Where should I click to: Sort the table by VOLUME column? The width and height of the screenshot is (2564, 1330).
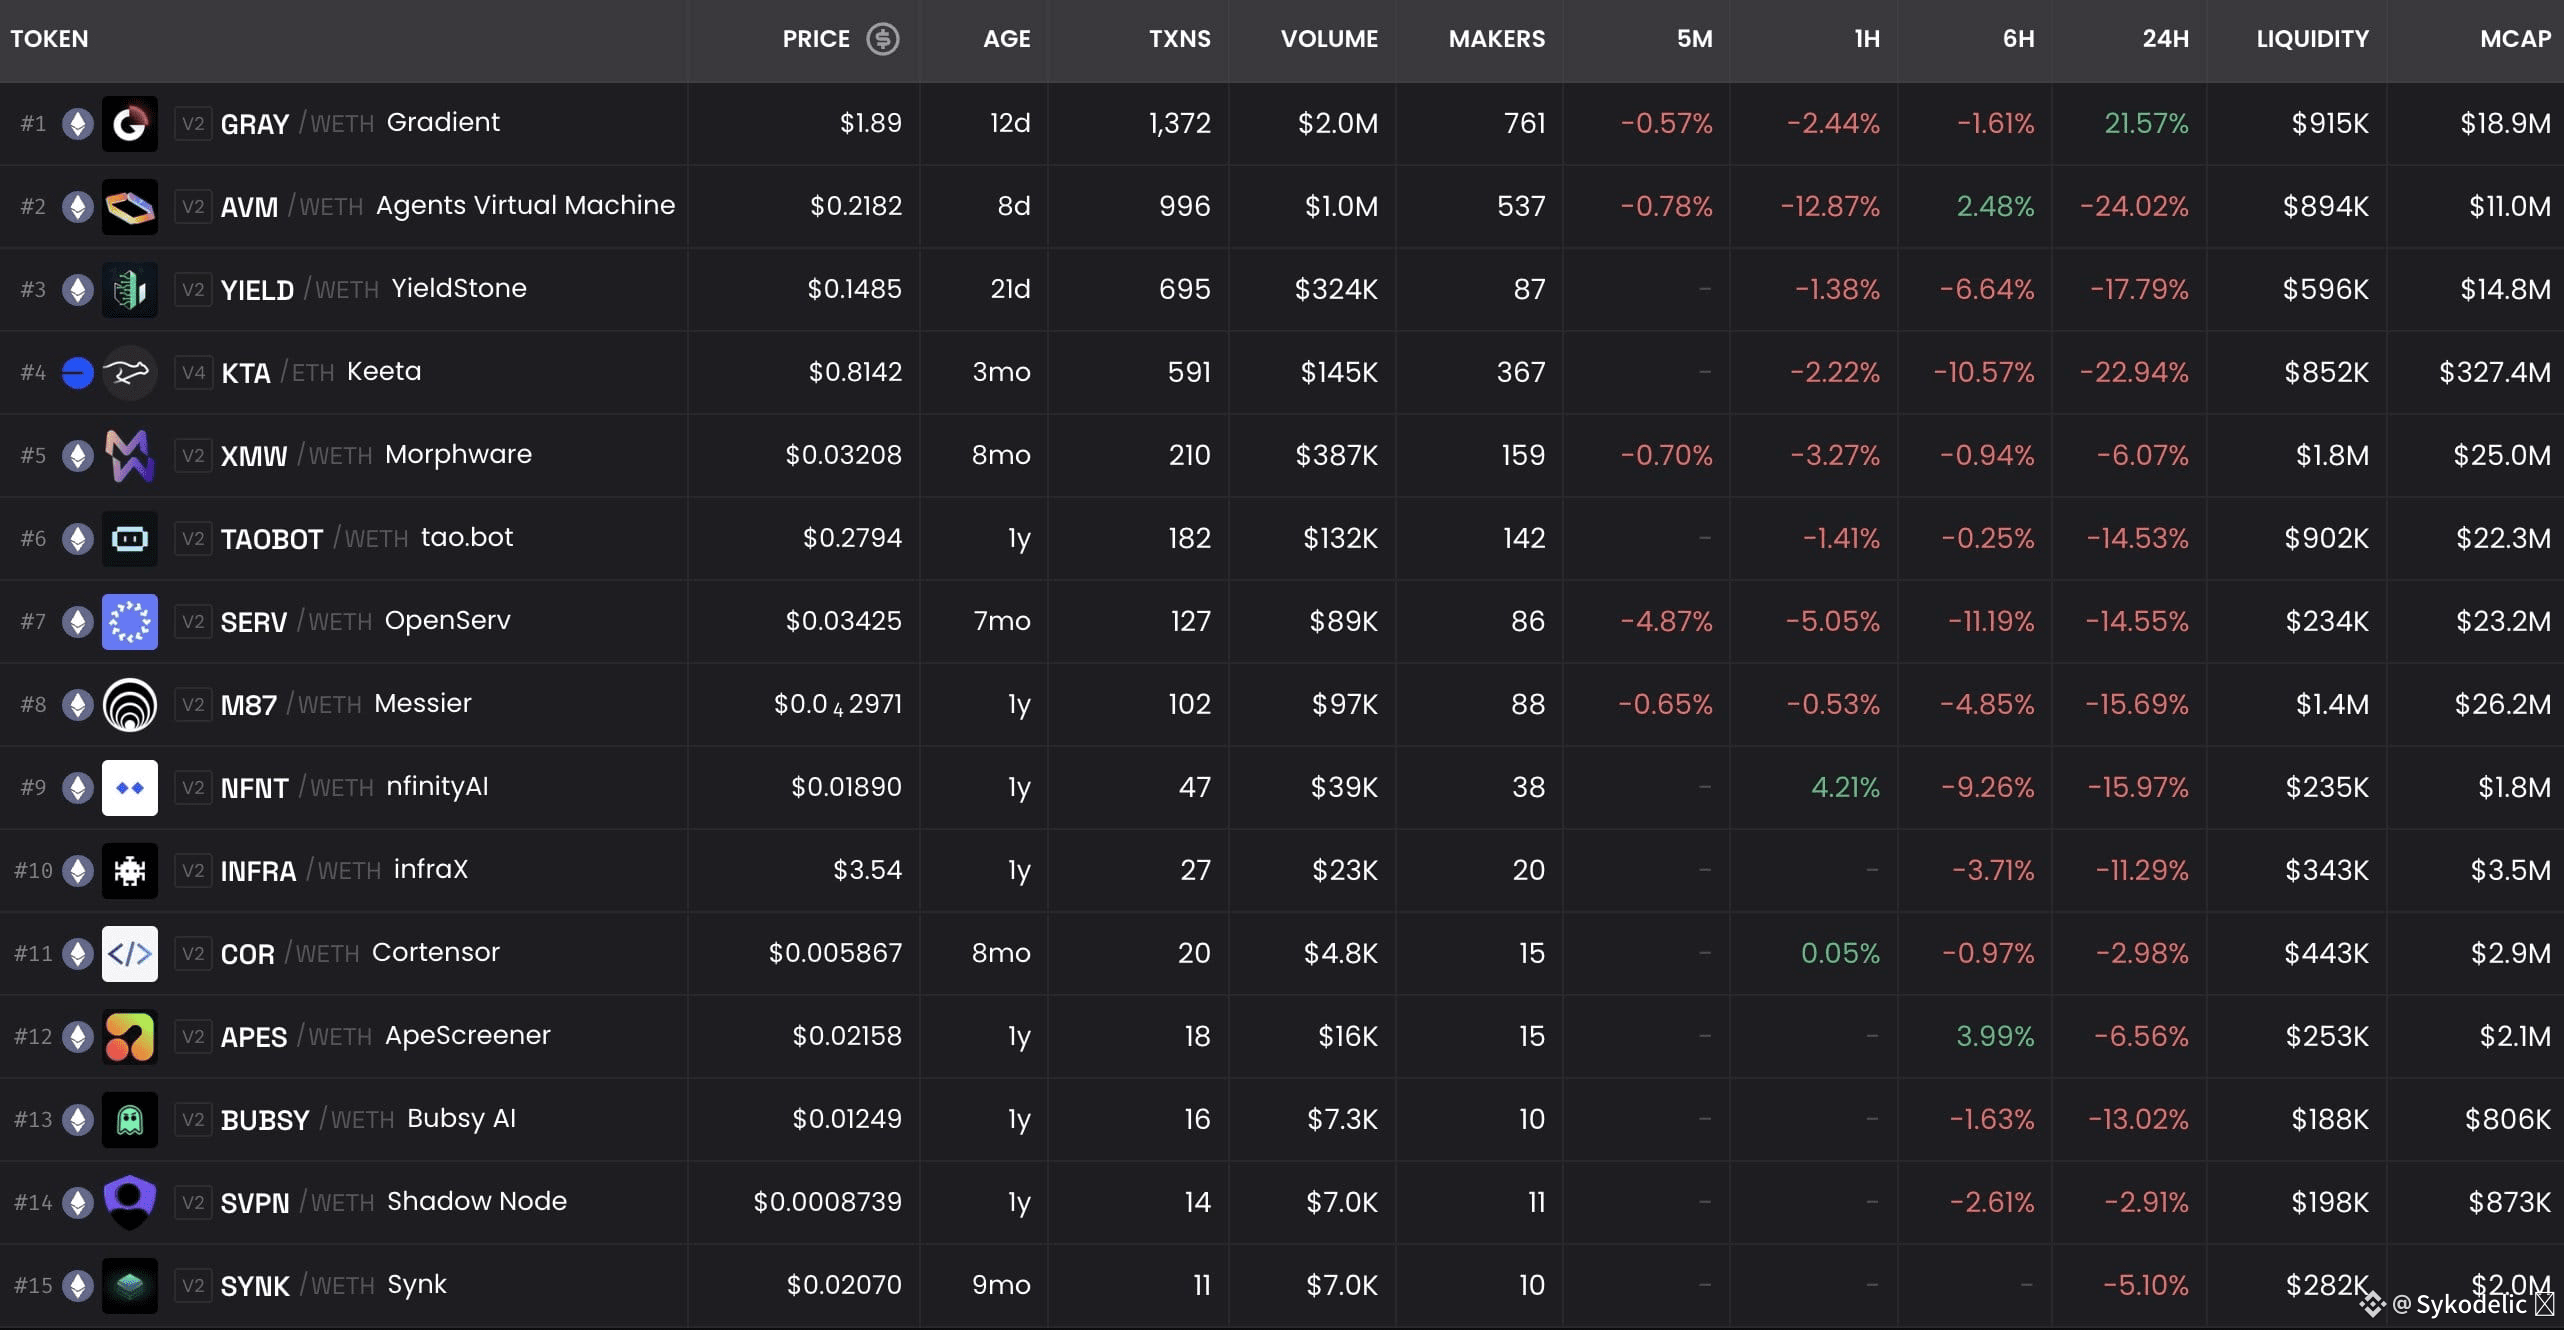1329,39
